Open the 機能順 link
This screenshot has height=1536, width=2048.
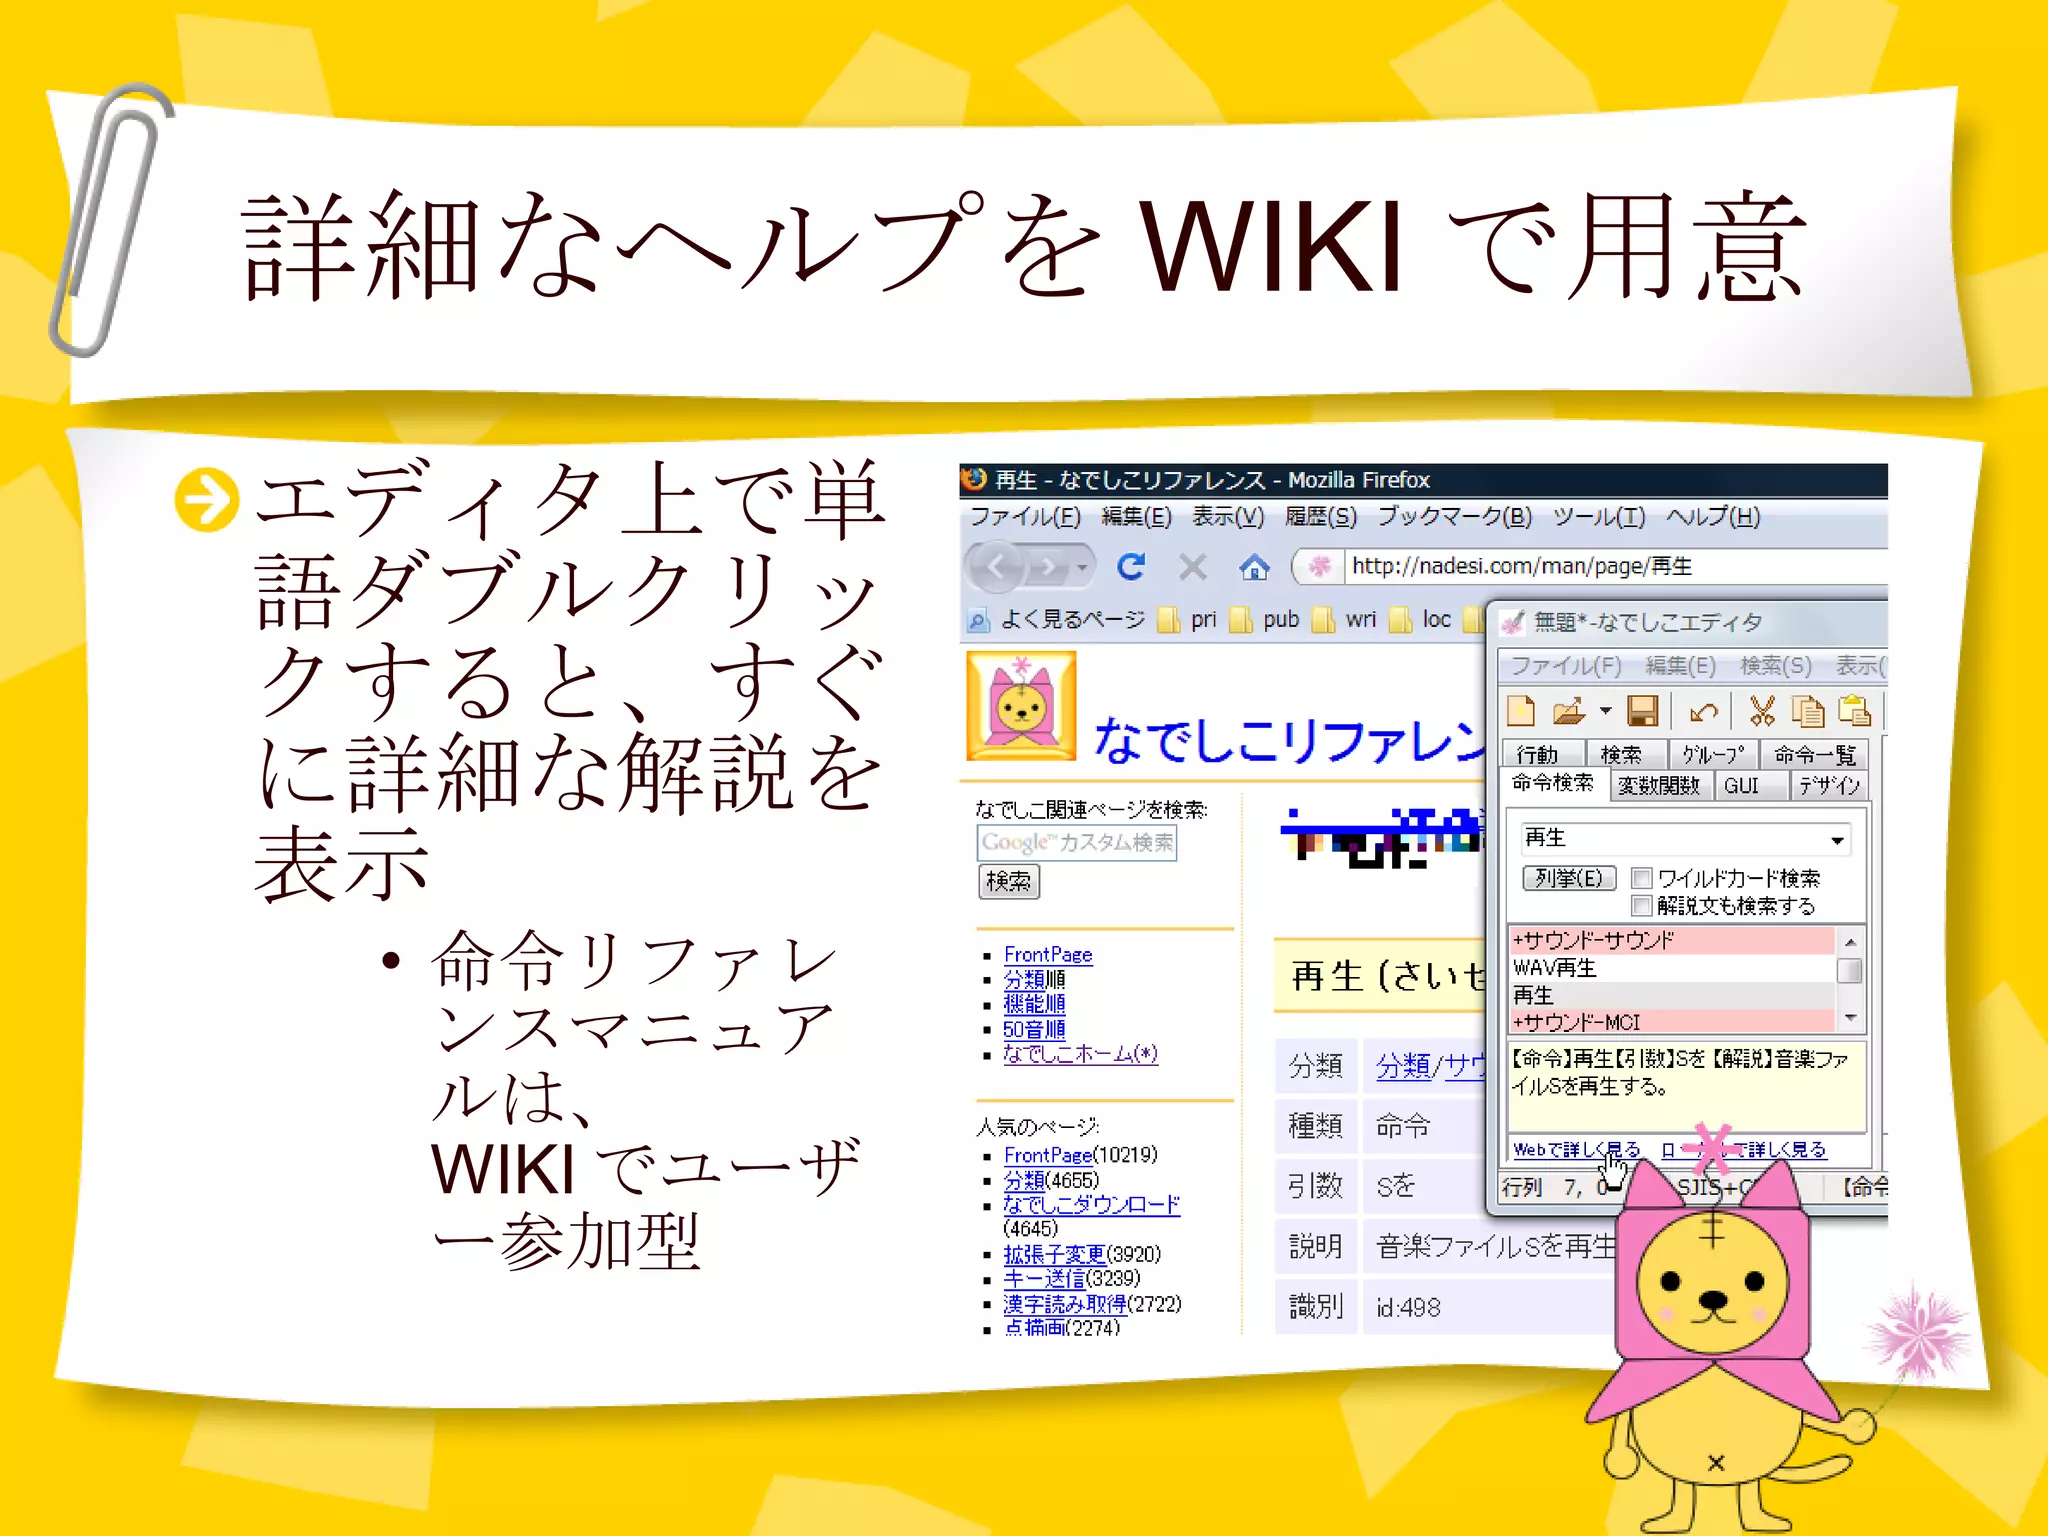1034,1004
